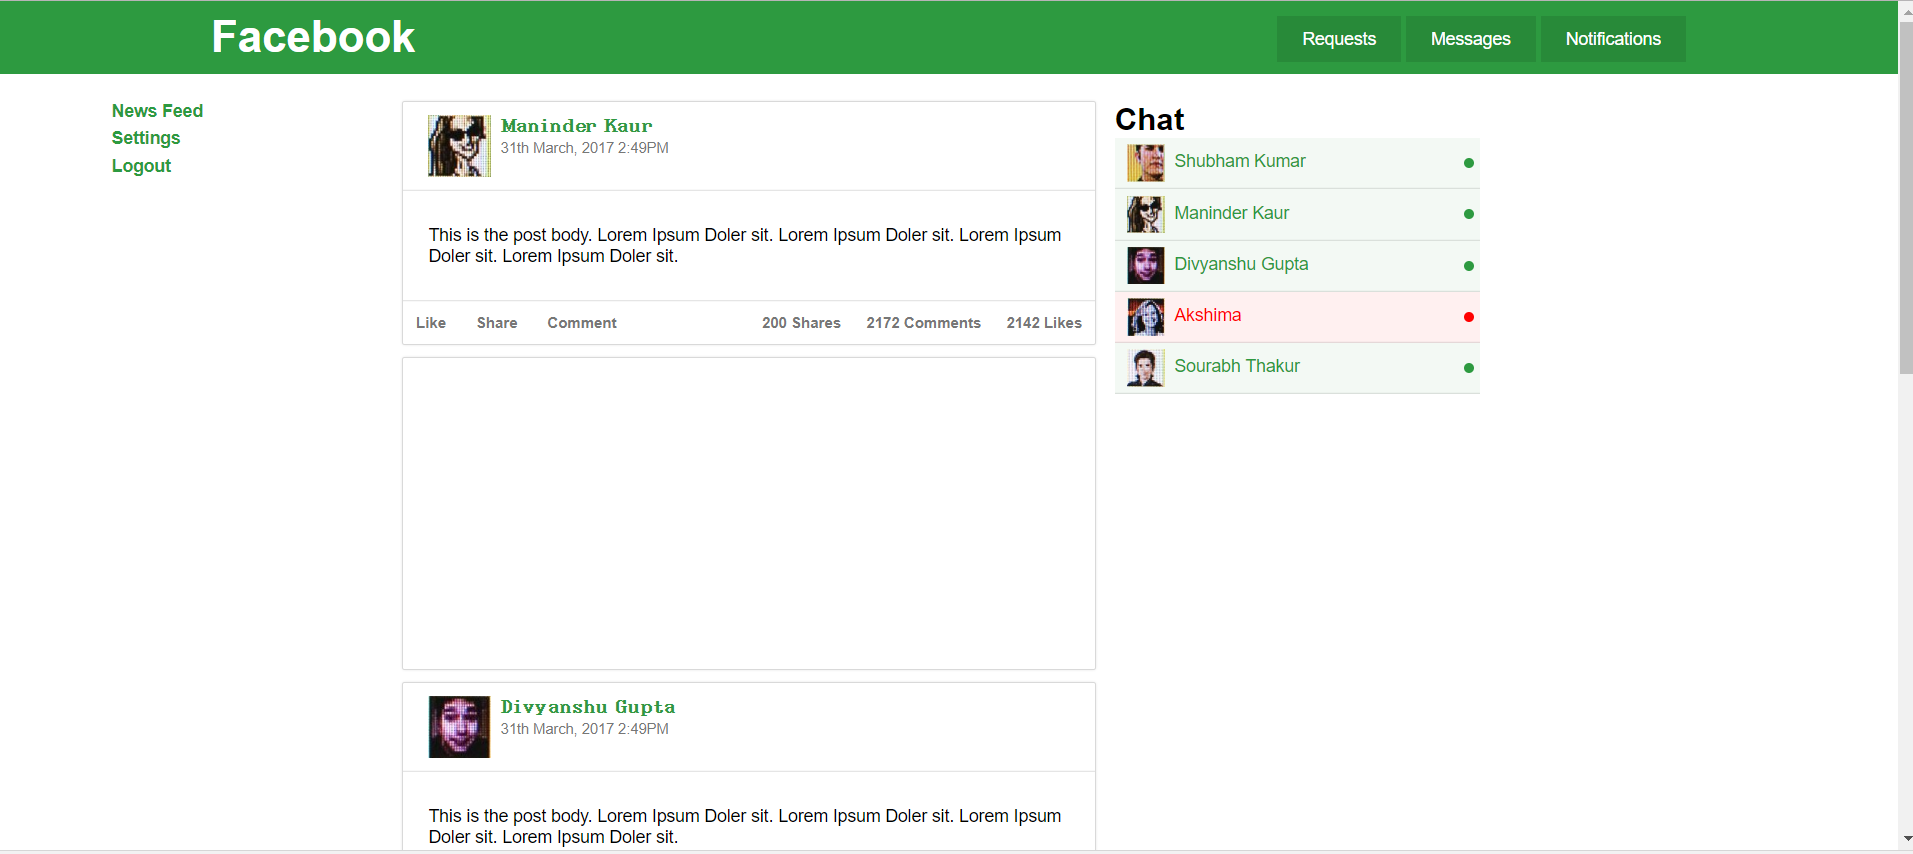Click Akshima's avatar in chat list
Image resolution: width=1913 pixels, height=854 pixels.
[1145, 317]
